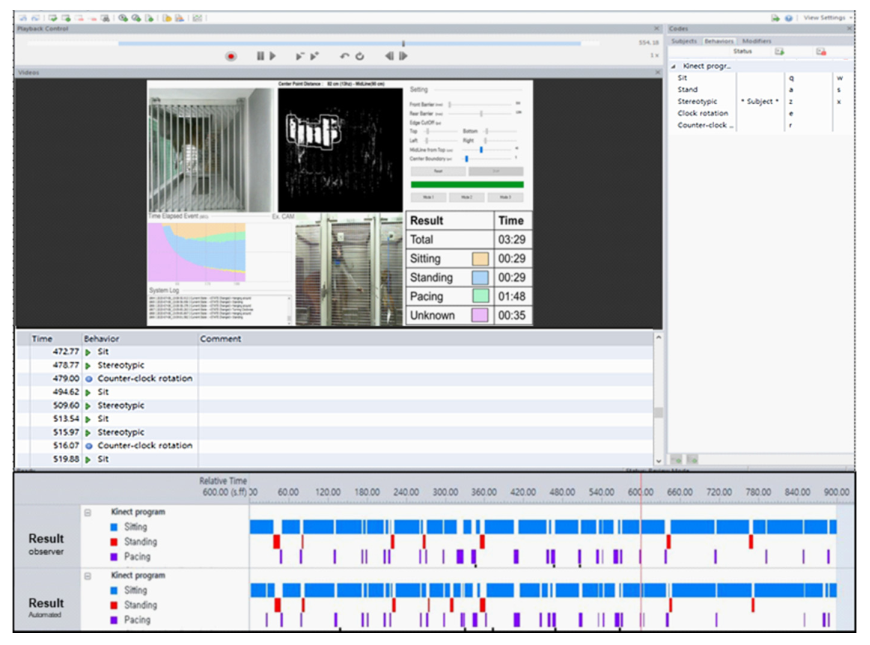Click play arrow icon beside 472.77 Sit event

[88, 352]
